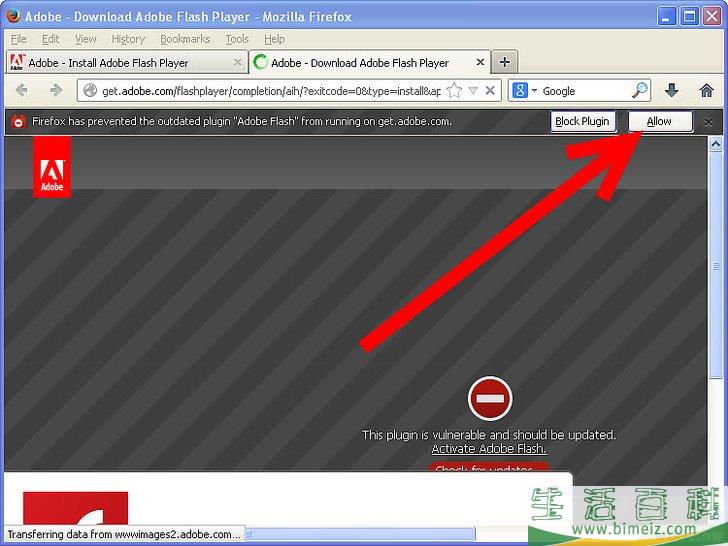Screen dimensions: 728x546
Task: Open the Google search engine selector
Action: pyautogui.click(x=524, y=91)
